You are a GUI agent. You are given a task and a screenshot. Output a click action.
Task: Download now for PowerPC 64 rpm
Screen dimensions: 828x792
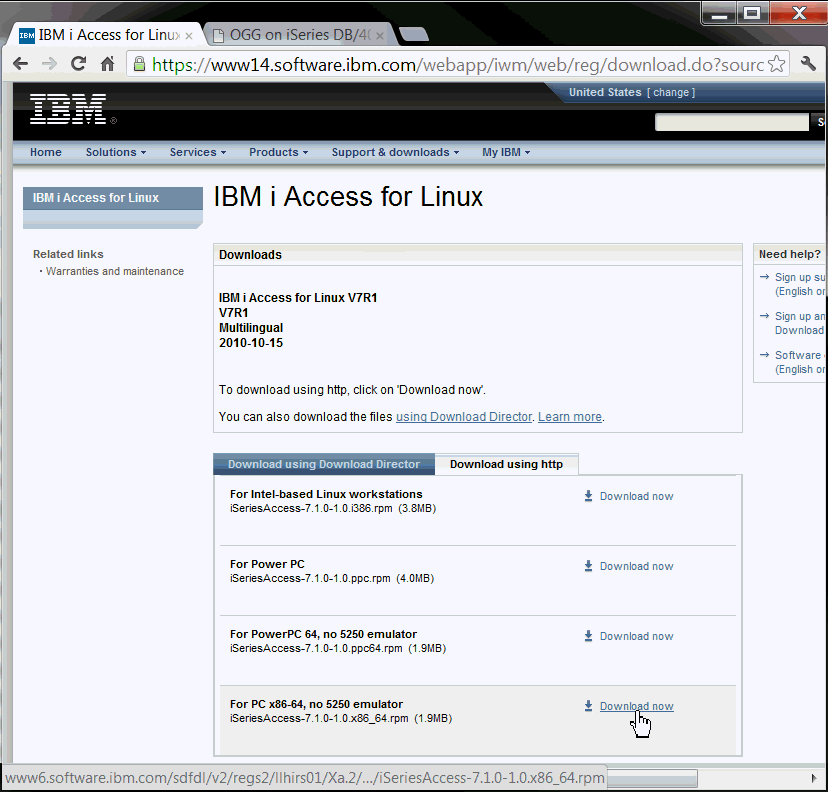pos(636,636)
